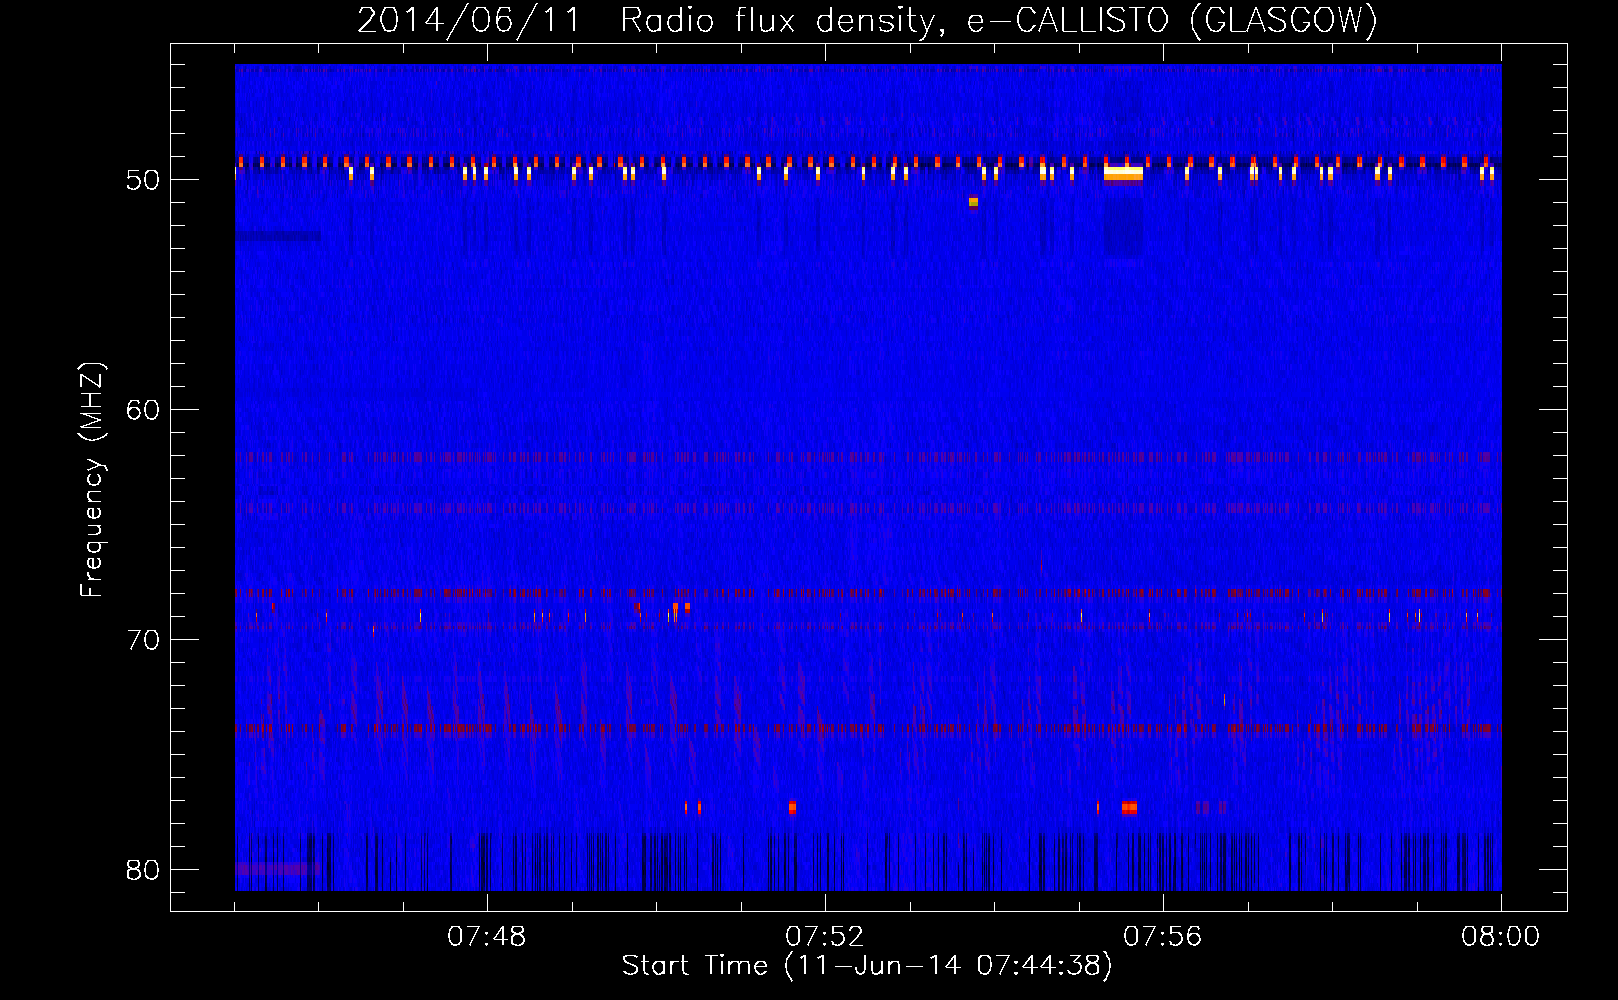Viewport: 1618px width, 1000px height.
Task: Click the red burst near 77 MHz around 07:55
Action: click(1129, 807)
